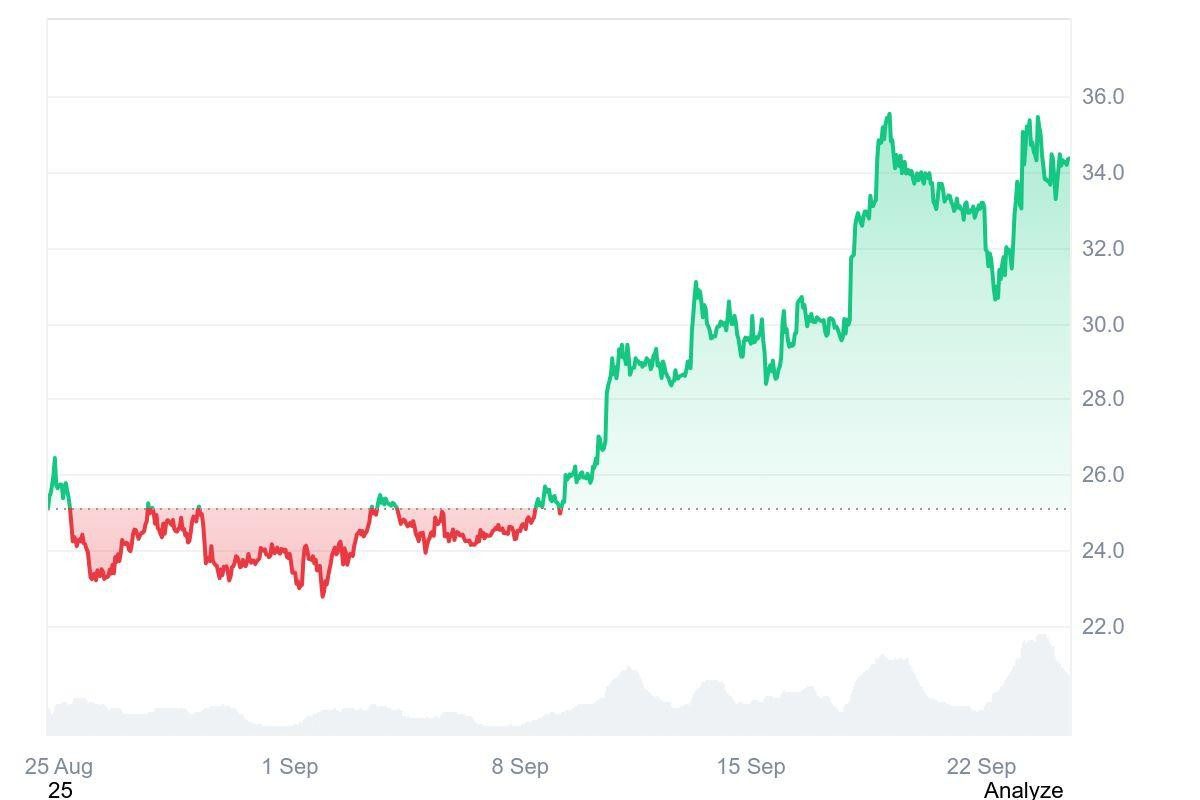1200x800 pixels.
Task: Select the 1 Sep date label
Action: tap(290, 767)
